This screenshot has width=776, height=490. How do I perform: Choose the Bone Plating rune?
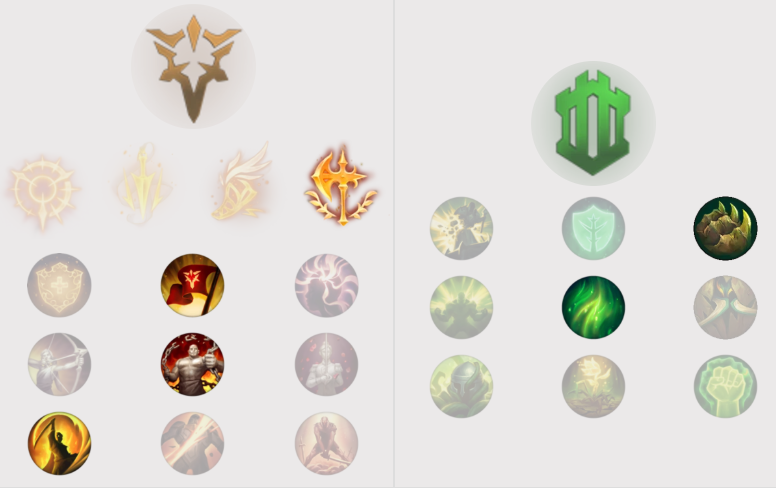(725, 307)
